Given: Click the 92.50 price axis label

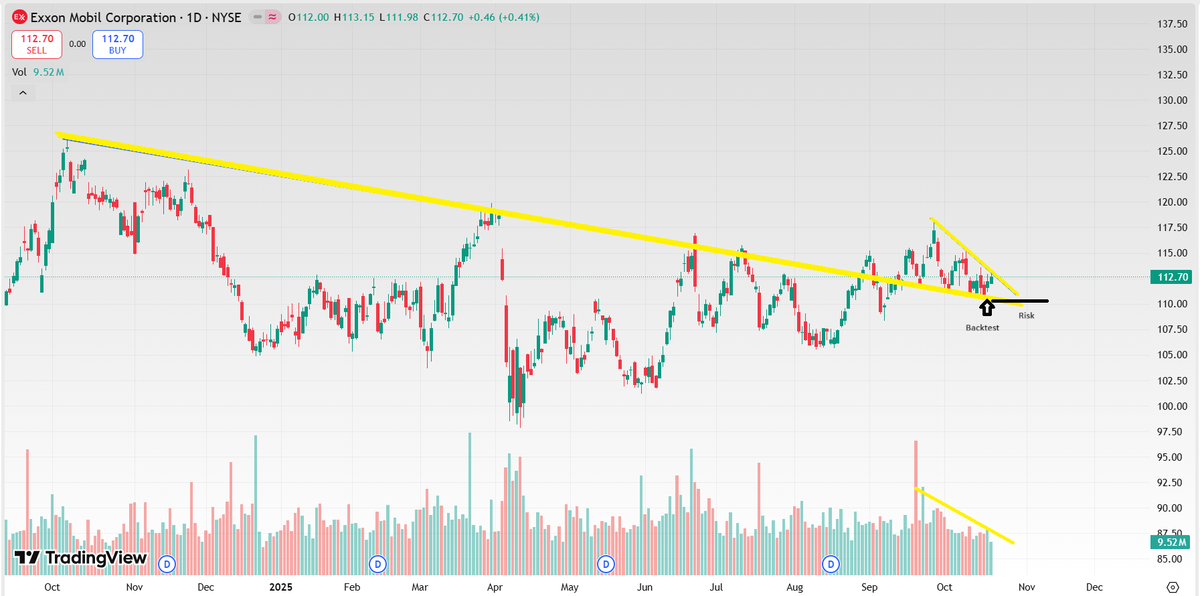Looking at the screenshot, I should [1170, 483].
